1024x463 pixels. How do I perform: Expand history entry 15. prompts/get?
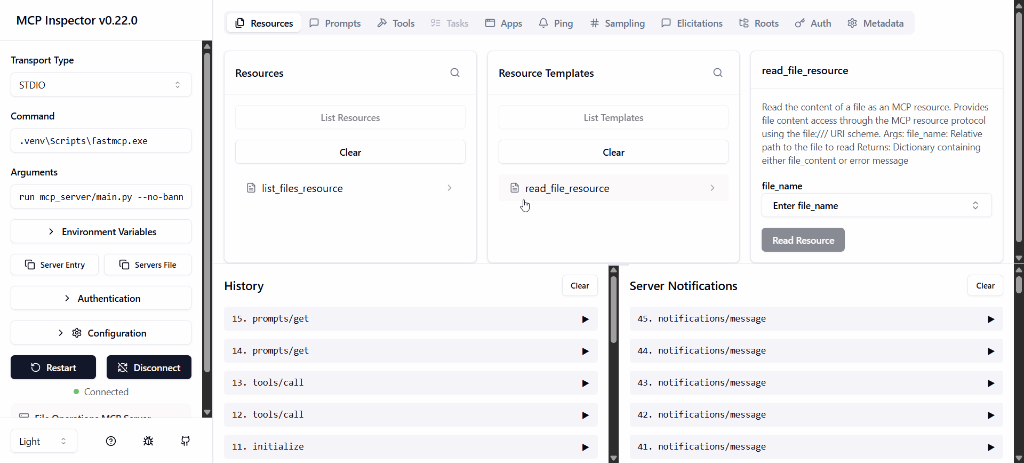point(411,319)
